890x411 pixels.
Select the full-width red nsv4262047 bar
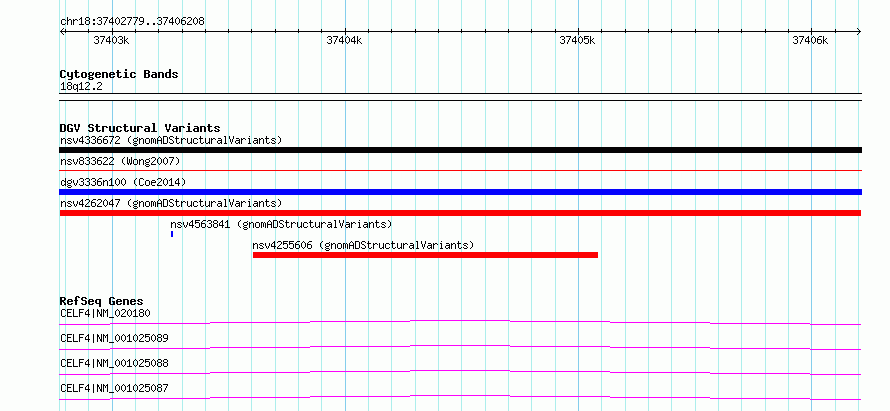460,213
